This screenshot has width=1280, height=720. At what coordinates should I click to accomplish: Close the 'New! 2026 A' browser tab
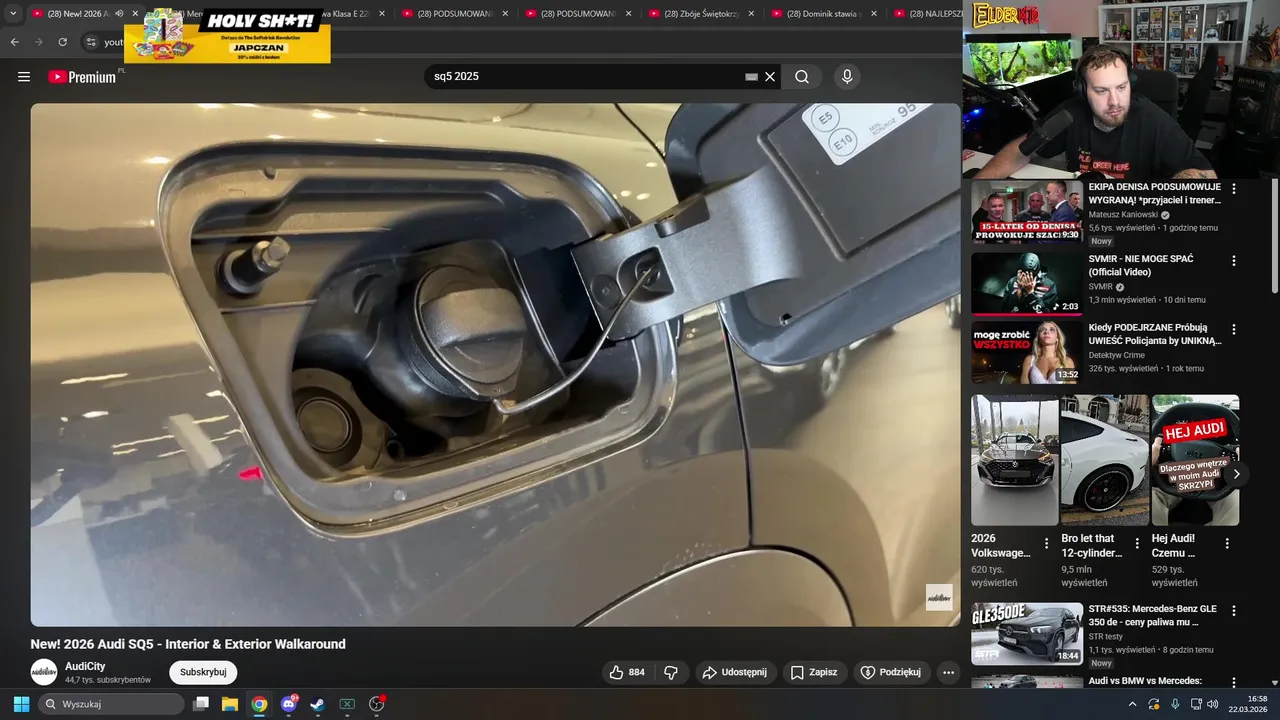point(135,14)
